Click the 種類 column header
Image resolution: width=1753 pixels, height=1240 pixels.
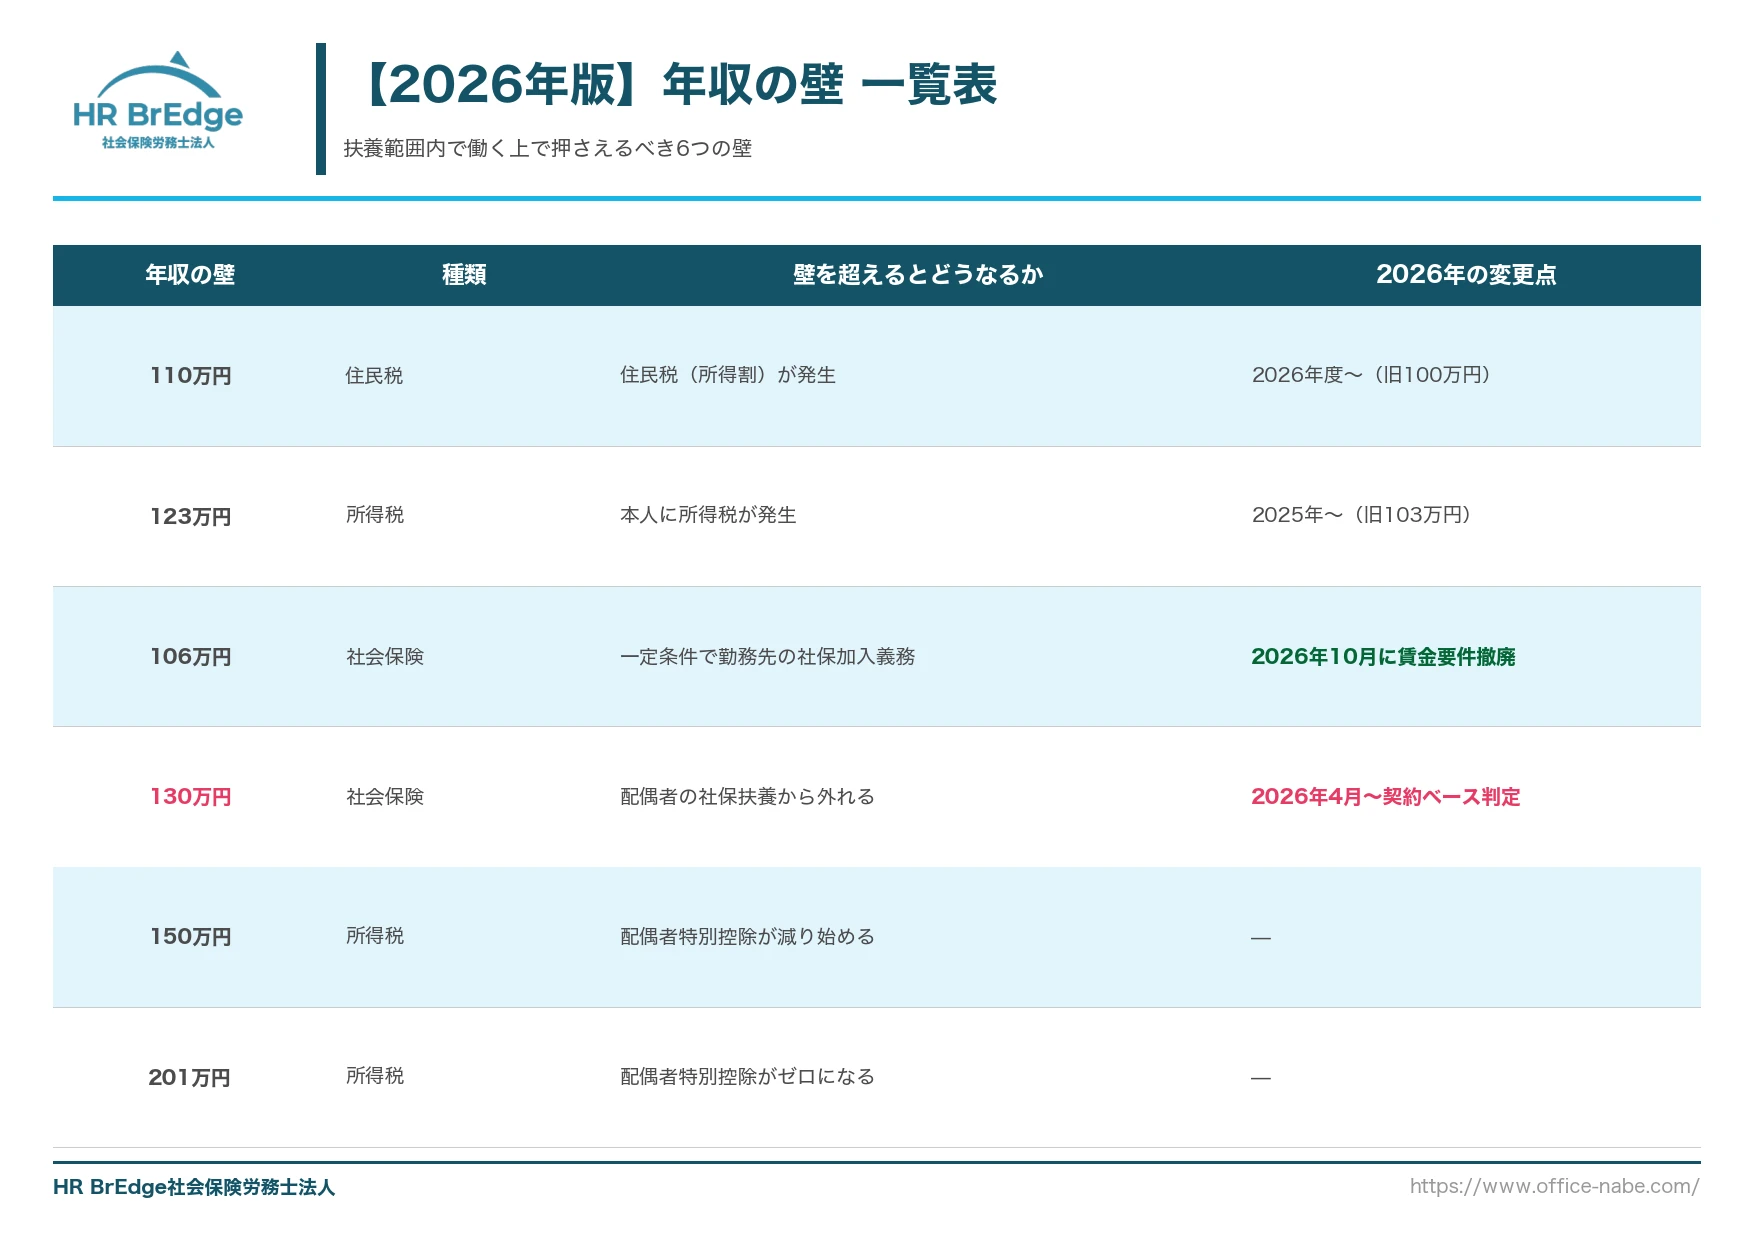pos(464,275)
